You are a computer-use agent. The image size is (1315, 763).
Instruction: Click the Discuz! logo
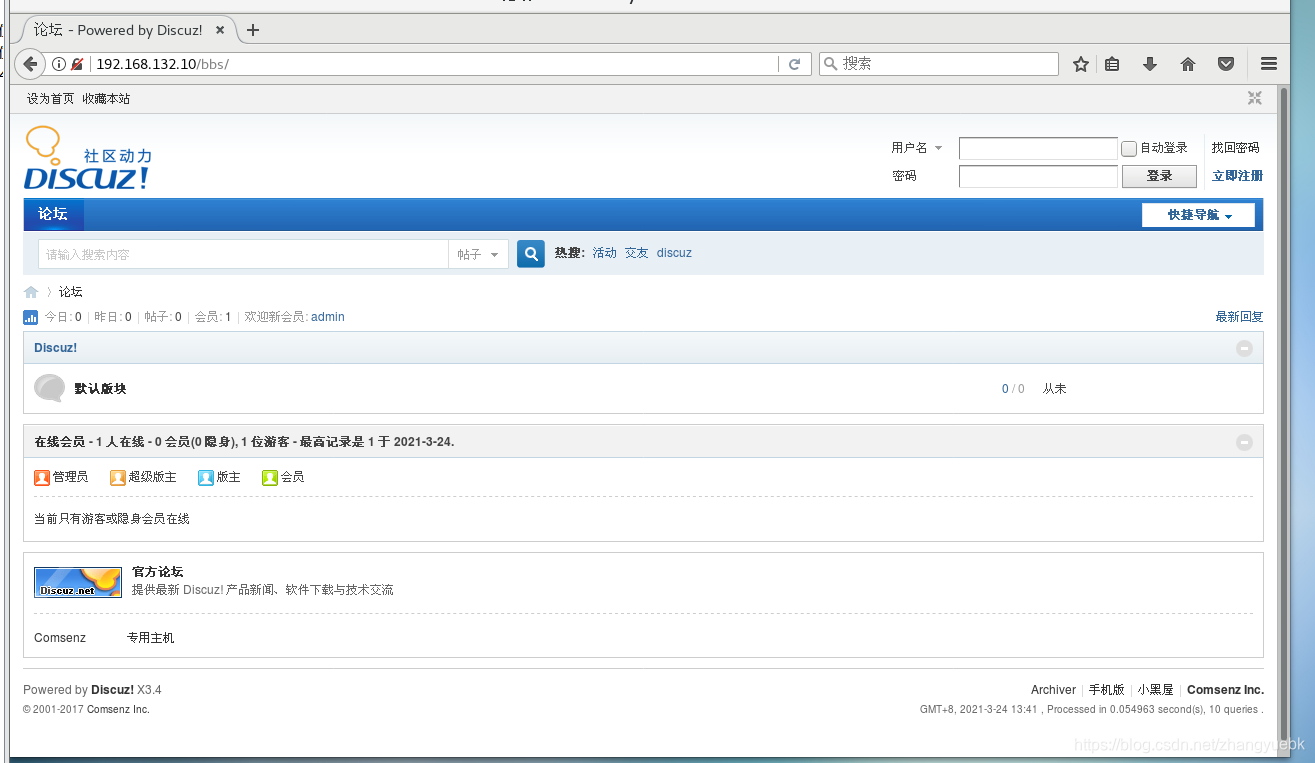pos(88,159)
